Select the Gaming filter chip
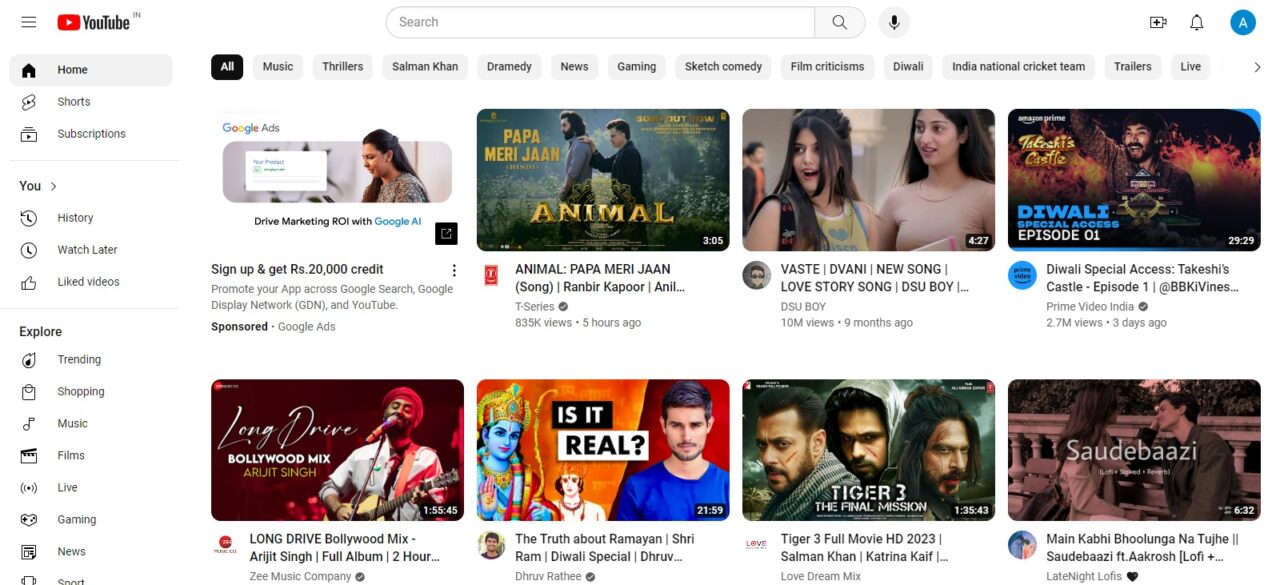The image size is (1280, 585). pos(636,67)
